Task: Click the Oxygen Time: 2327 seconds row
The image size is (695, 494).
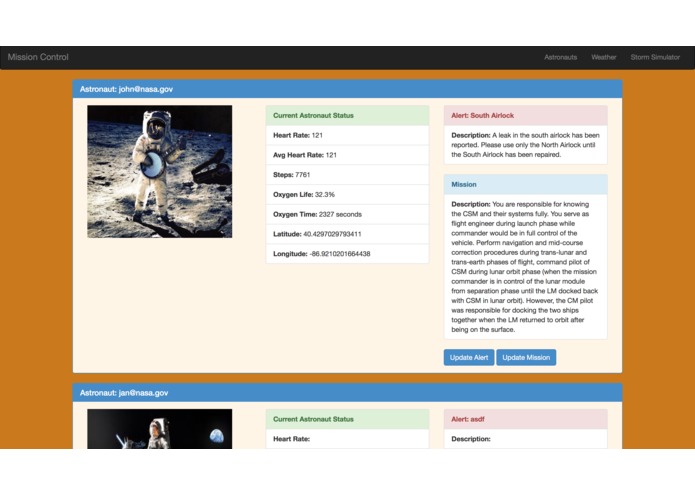Action: (x=348, y=214)
